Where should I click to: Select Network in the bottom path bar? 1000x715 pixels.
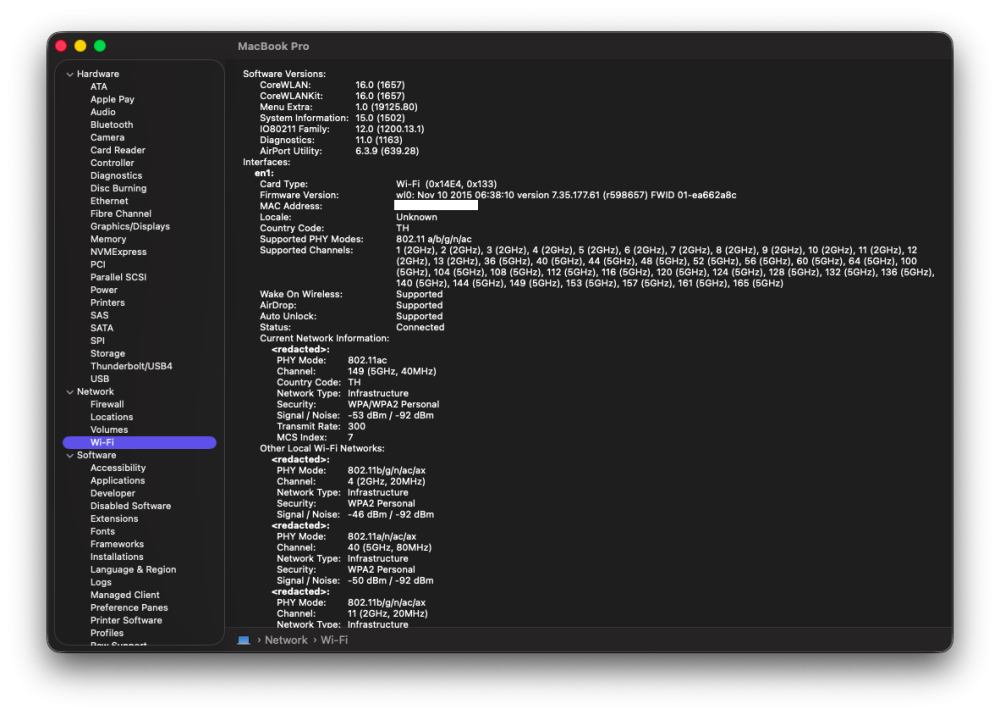click(x=286, y=640)
